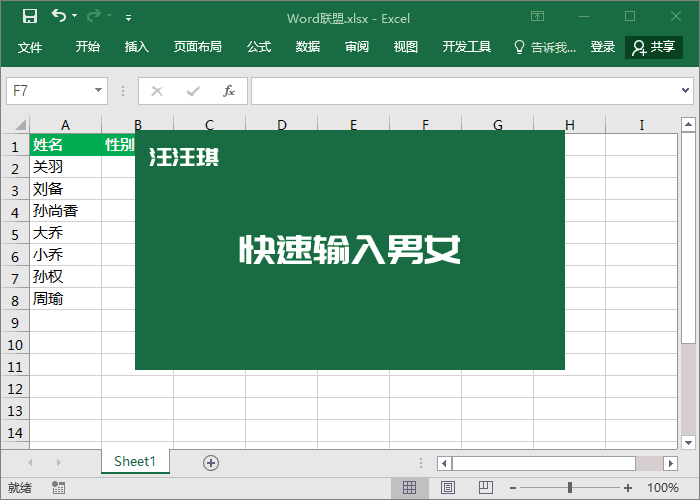The height and width of the screenshot is (500, 700).
Task: Add a new sheet with plus icon
Action: [x=211, y=463]
